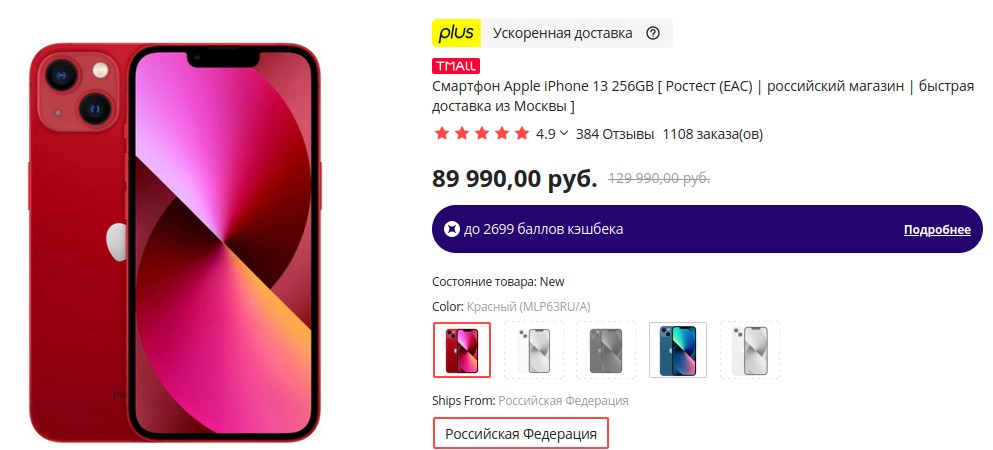Viewport: 993px width, 450px height.
Task: Click the yellow Plus badge icon
Action: point(457,33)
